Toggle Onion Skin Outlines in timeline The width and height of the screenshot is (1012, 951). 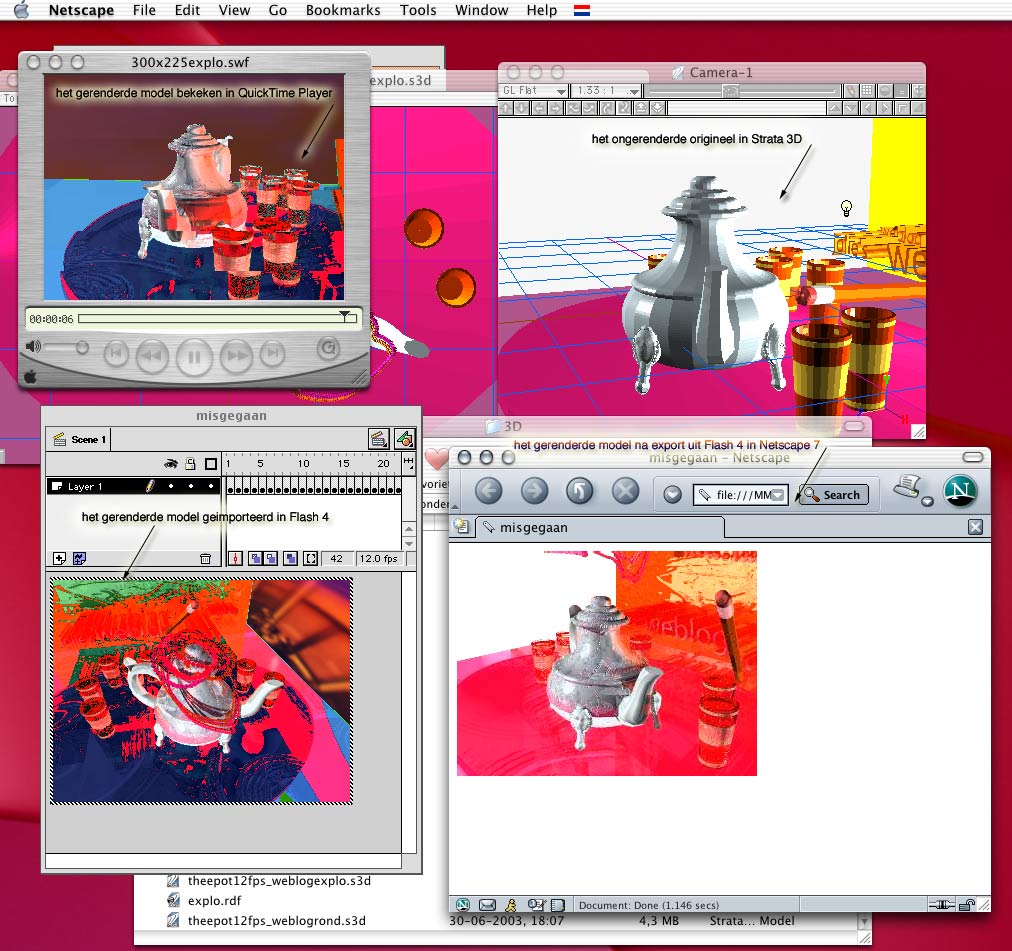(270, 558)
